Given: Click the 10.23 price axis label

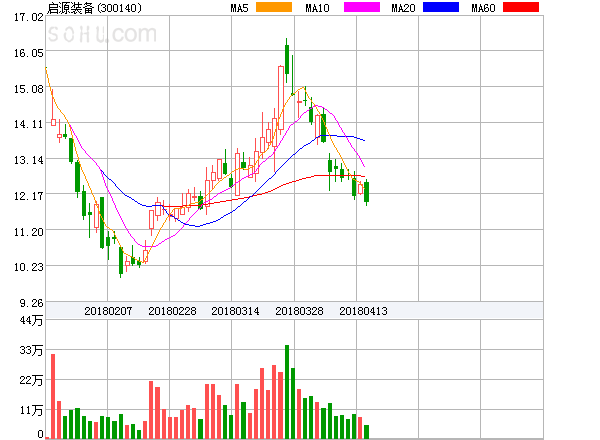Looking at the screenshot, I should (29, 267).
